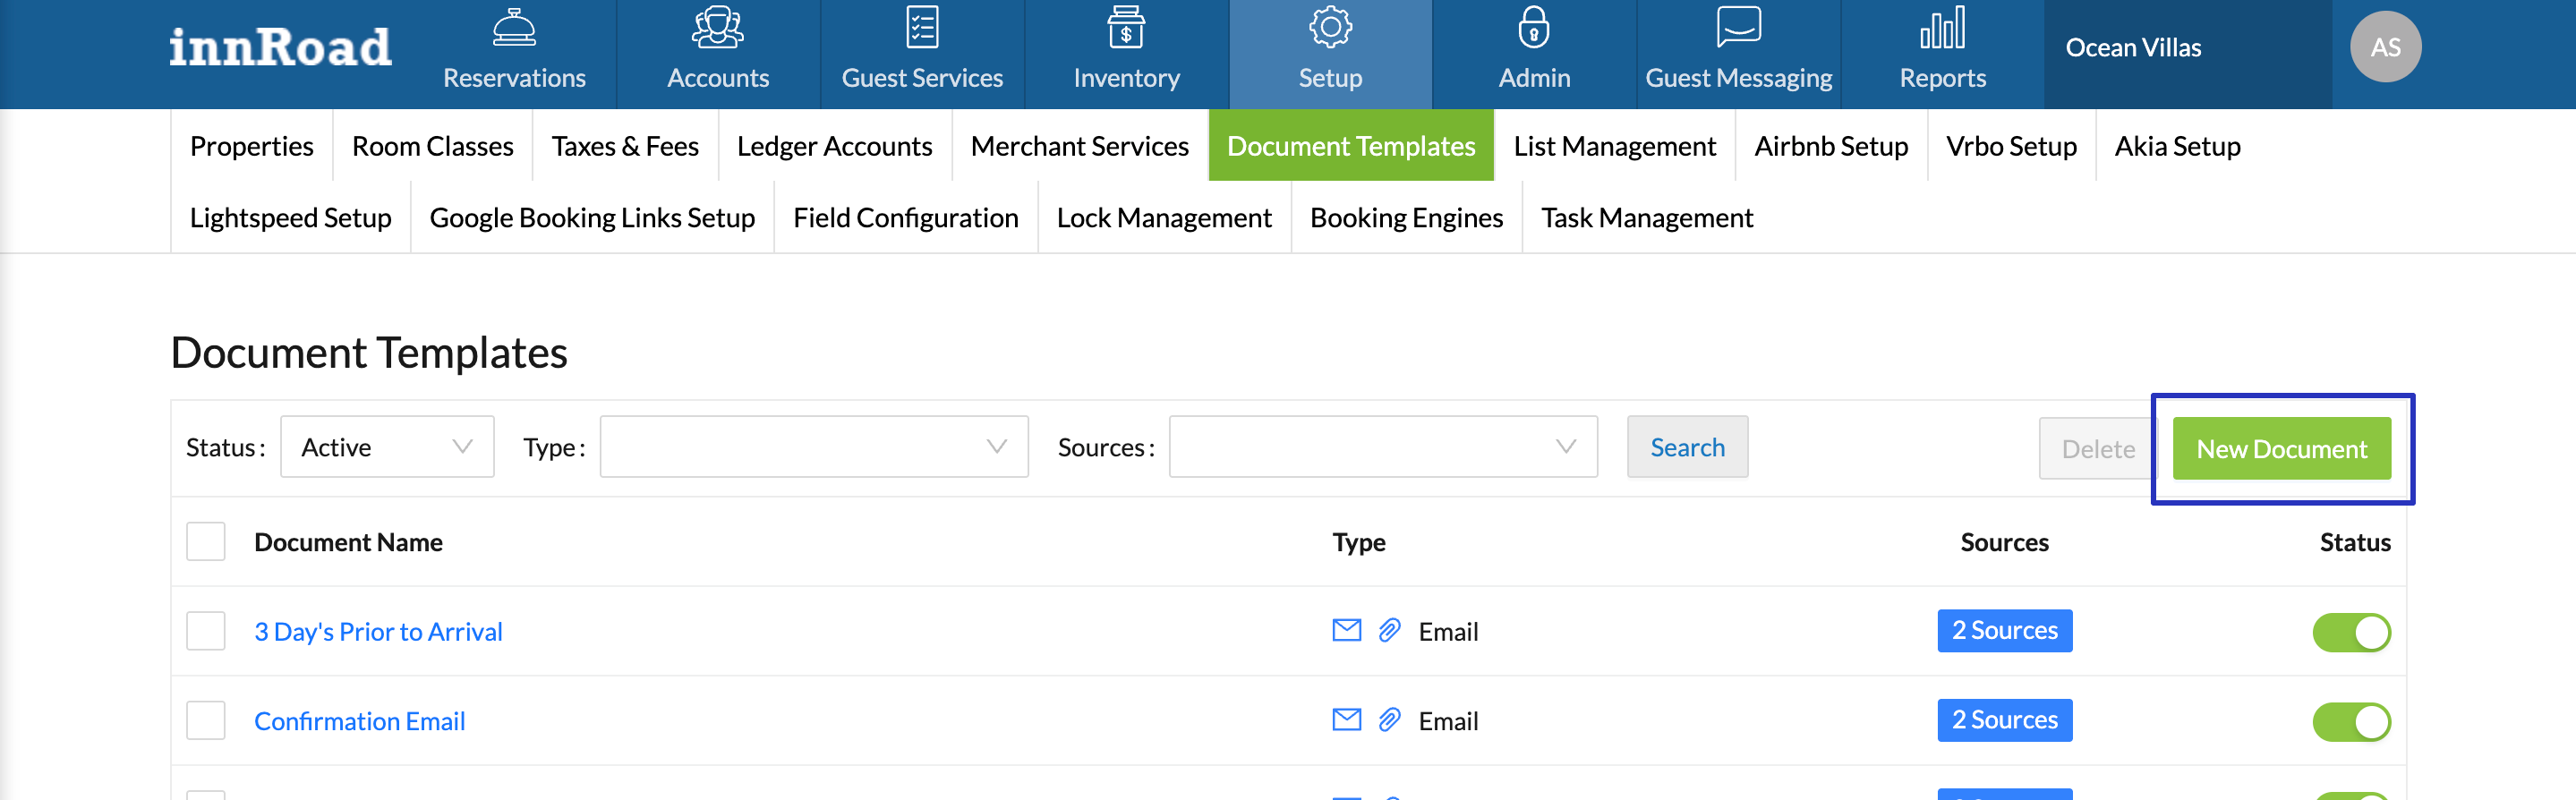This screenshot has width=2576, height=800.
Task: Open Akia Setup tab
Action: (2177, 145)
